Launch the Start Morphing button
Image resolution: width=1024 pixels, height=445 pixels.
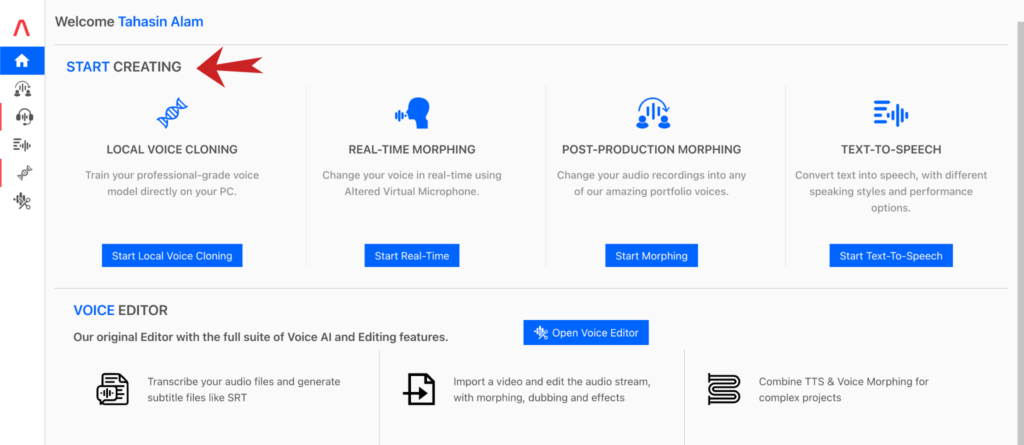(x=651, y=255)
